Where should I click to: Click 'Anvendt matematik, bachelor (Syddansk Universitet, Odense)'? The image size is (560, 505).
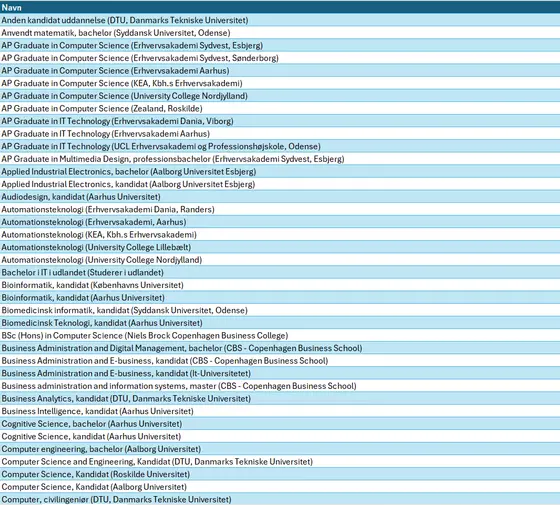280,32
